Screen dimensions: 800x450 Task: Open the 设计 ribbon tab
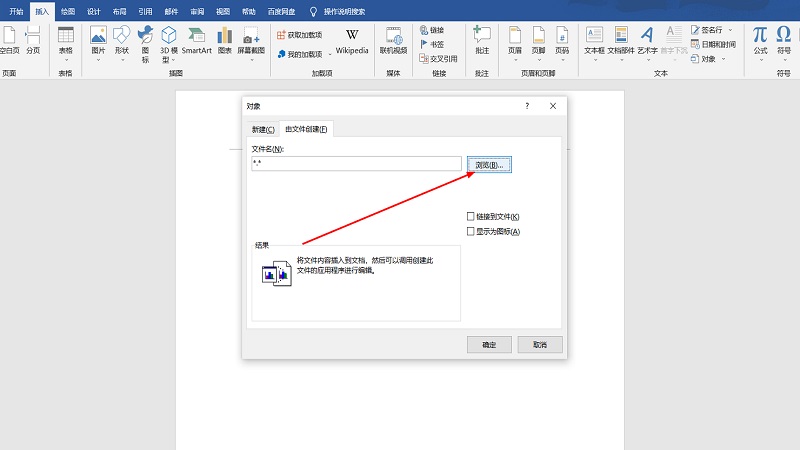coord(93,11)
